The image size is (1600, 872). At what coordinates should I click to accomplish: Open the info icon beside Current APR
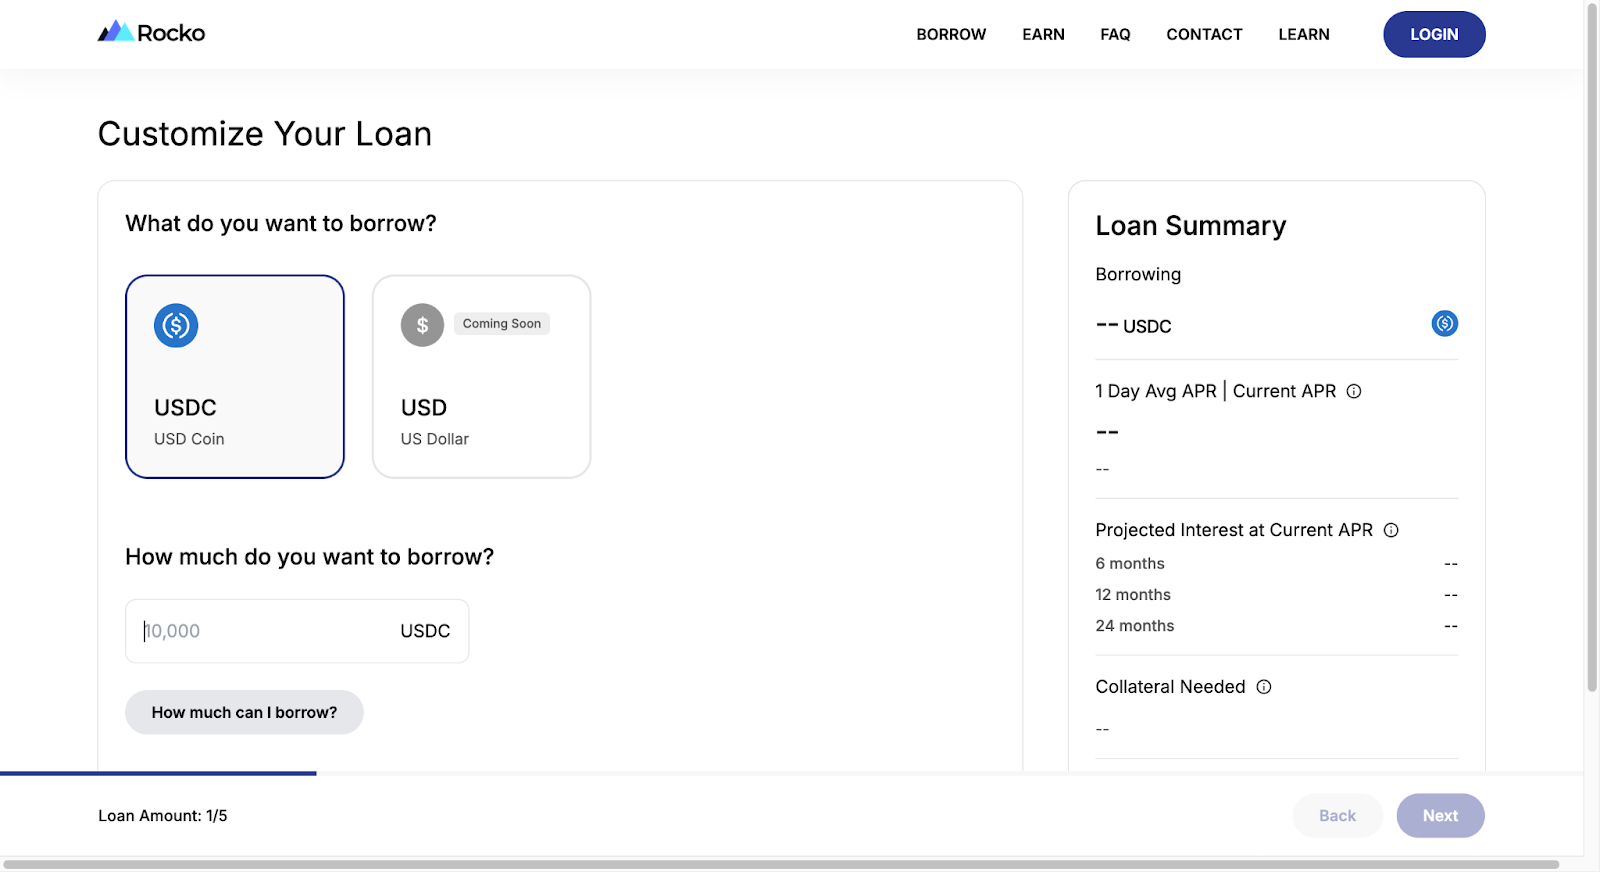click(1354, 391)
